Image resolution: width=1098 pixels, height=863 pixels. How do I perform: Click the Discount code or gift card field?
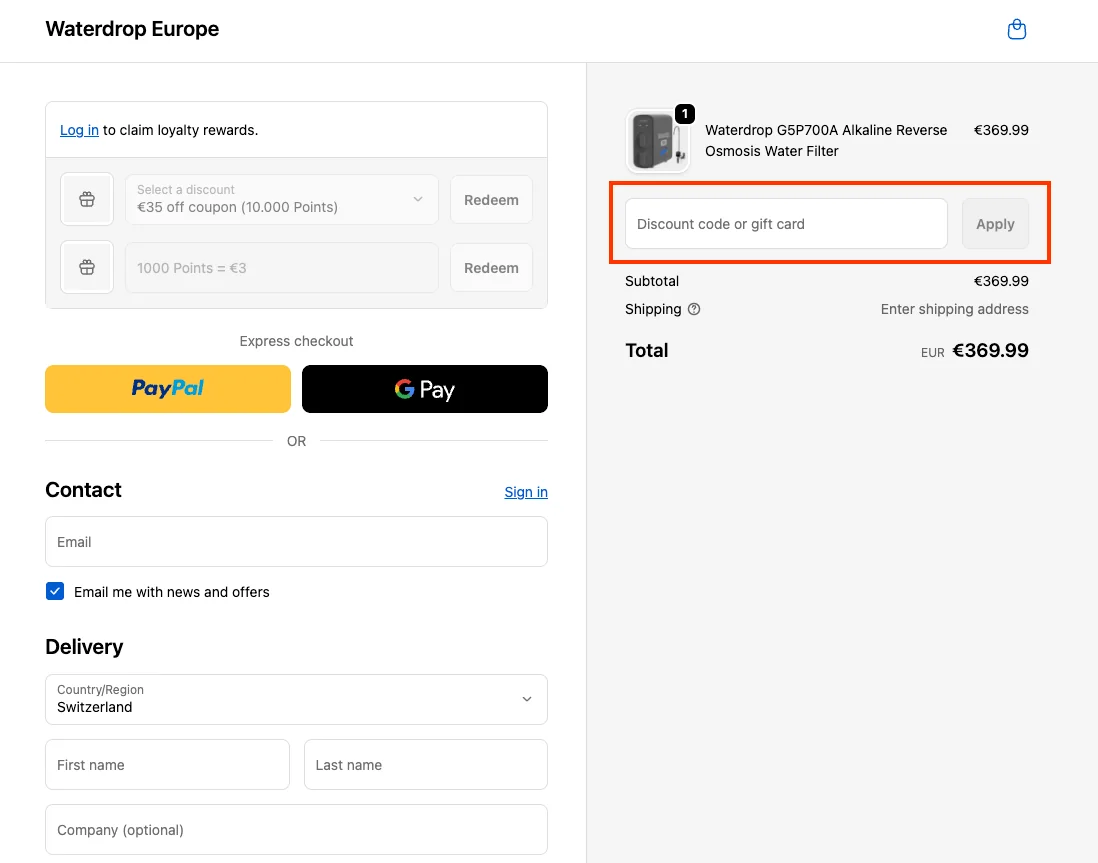pos(786,223)
